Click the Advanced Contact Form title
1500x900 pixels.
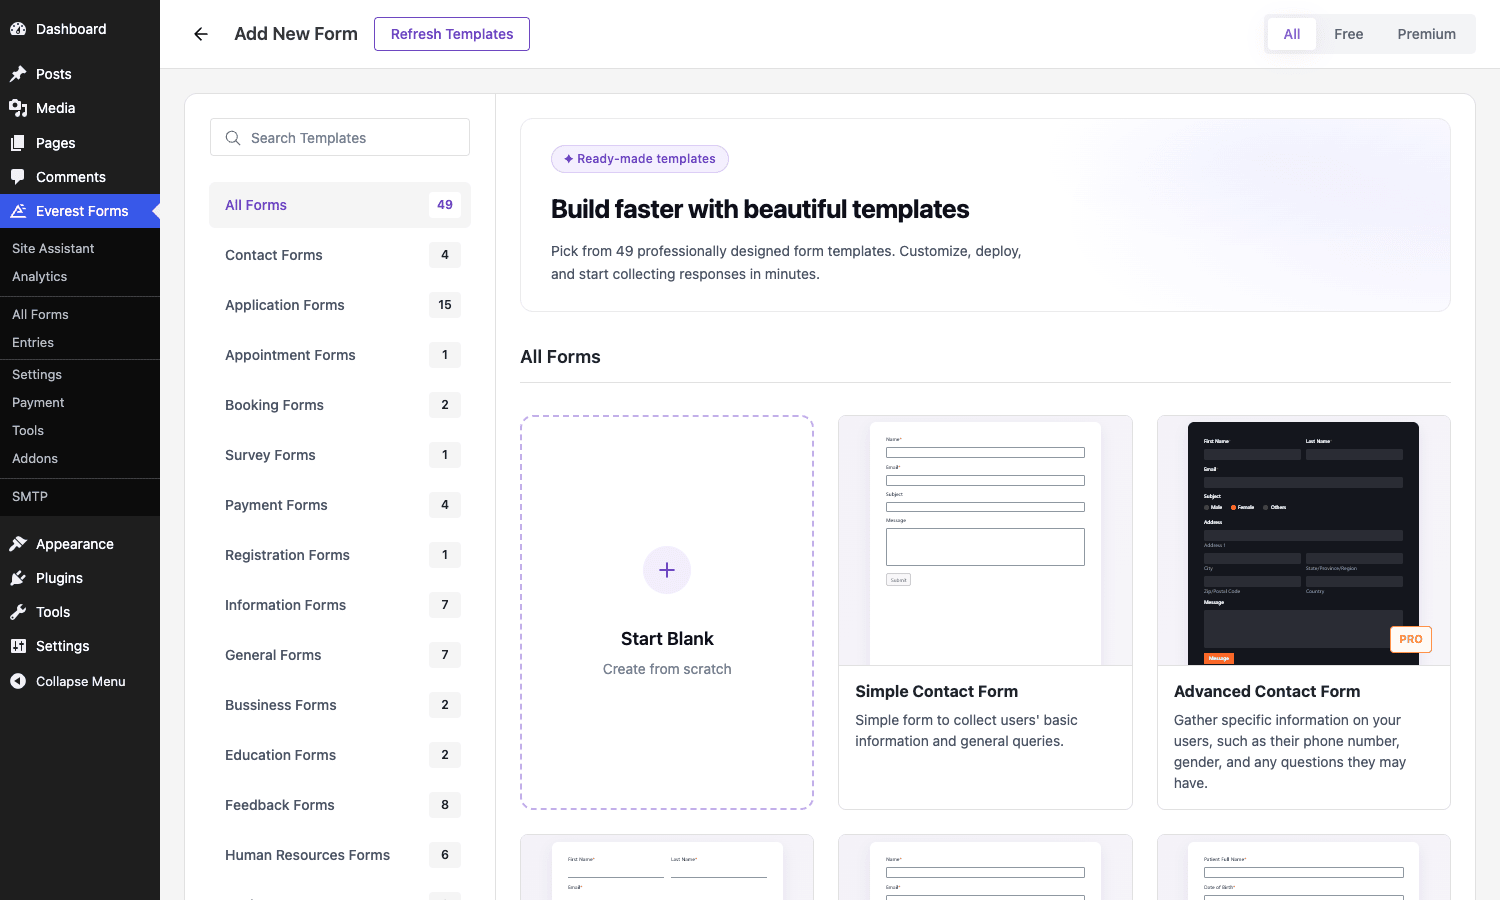1267,691
